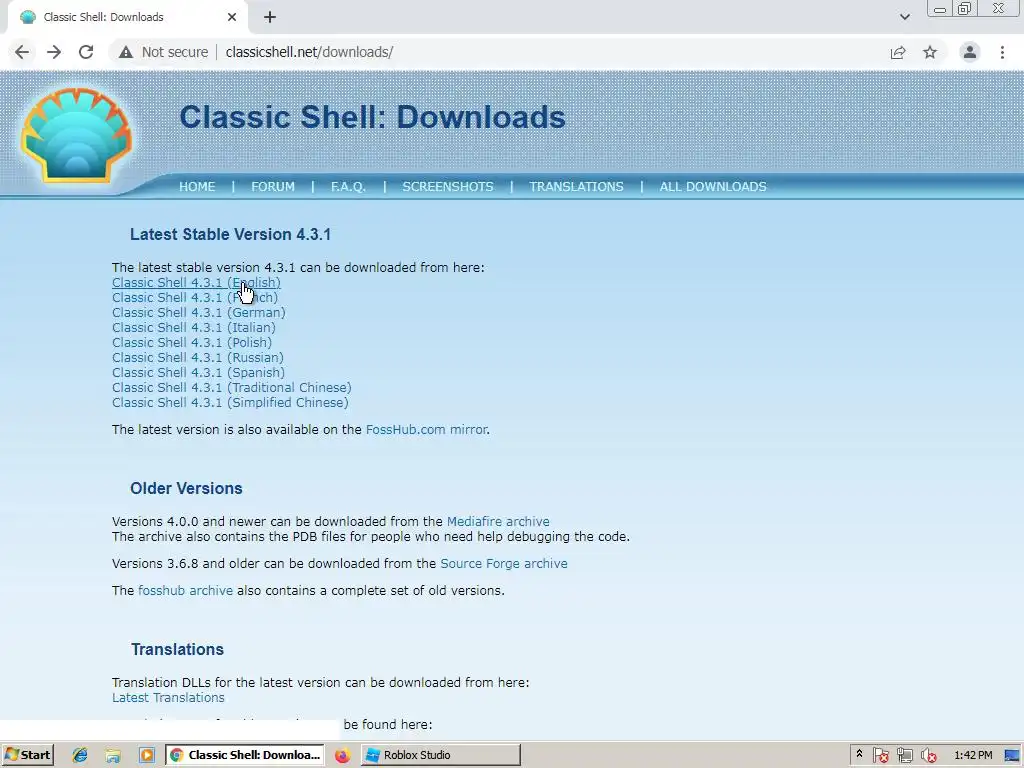
Task: Click the Translations heading
Action: point(178,649)
